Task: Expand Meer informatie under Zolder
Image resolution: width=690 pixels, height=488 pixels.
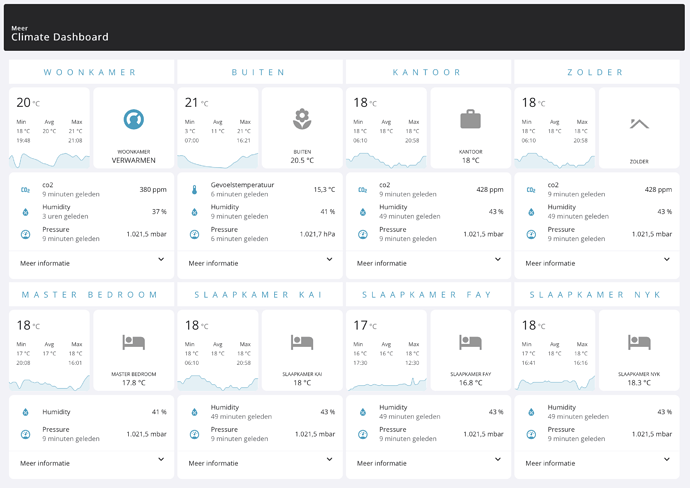Action: 597,263
